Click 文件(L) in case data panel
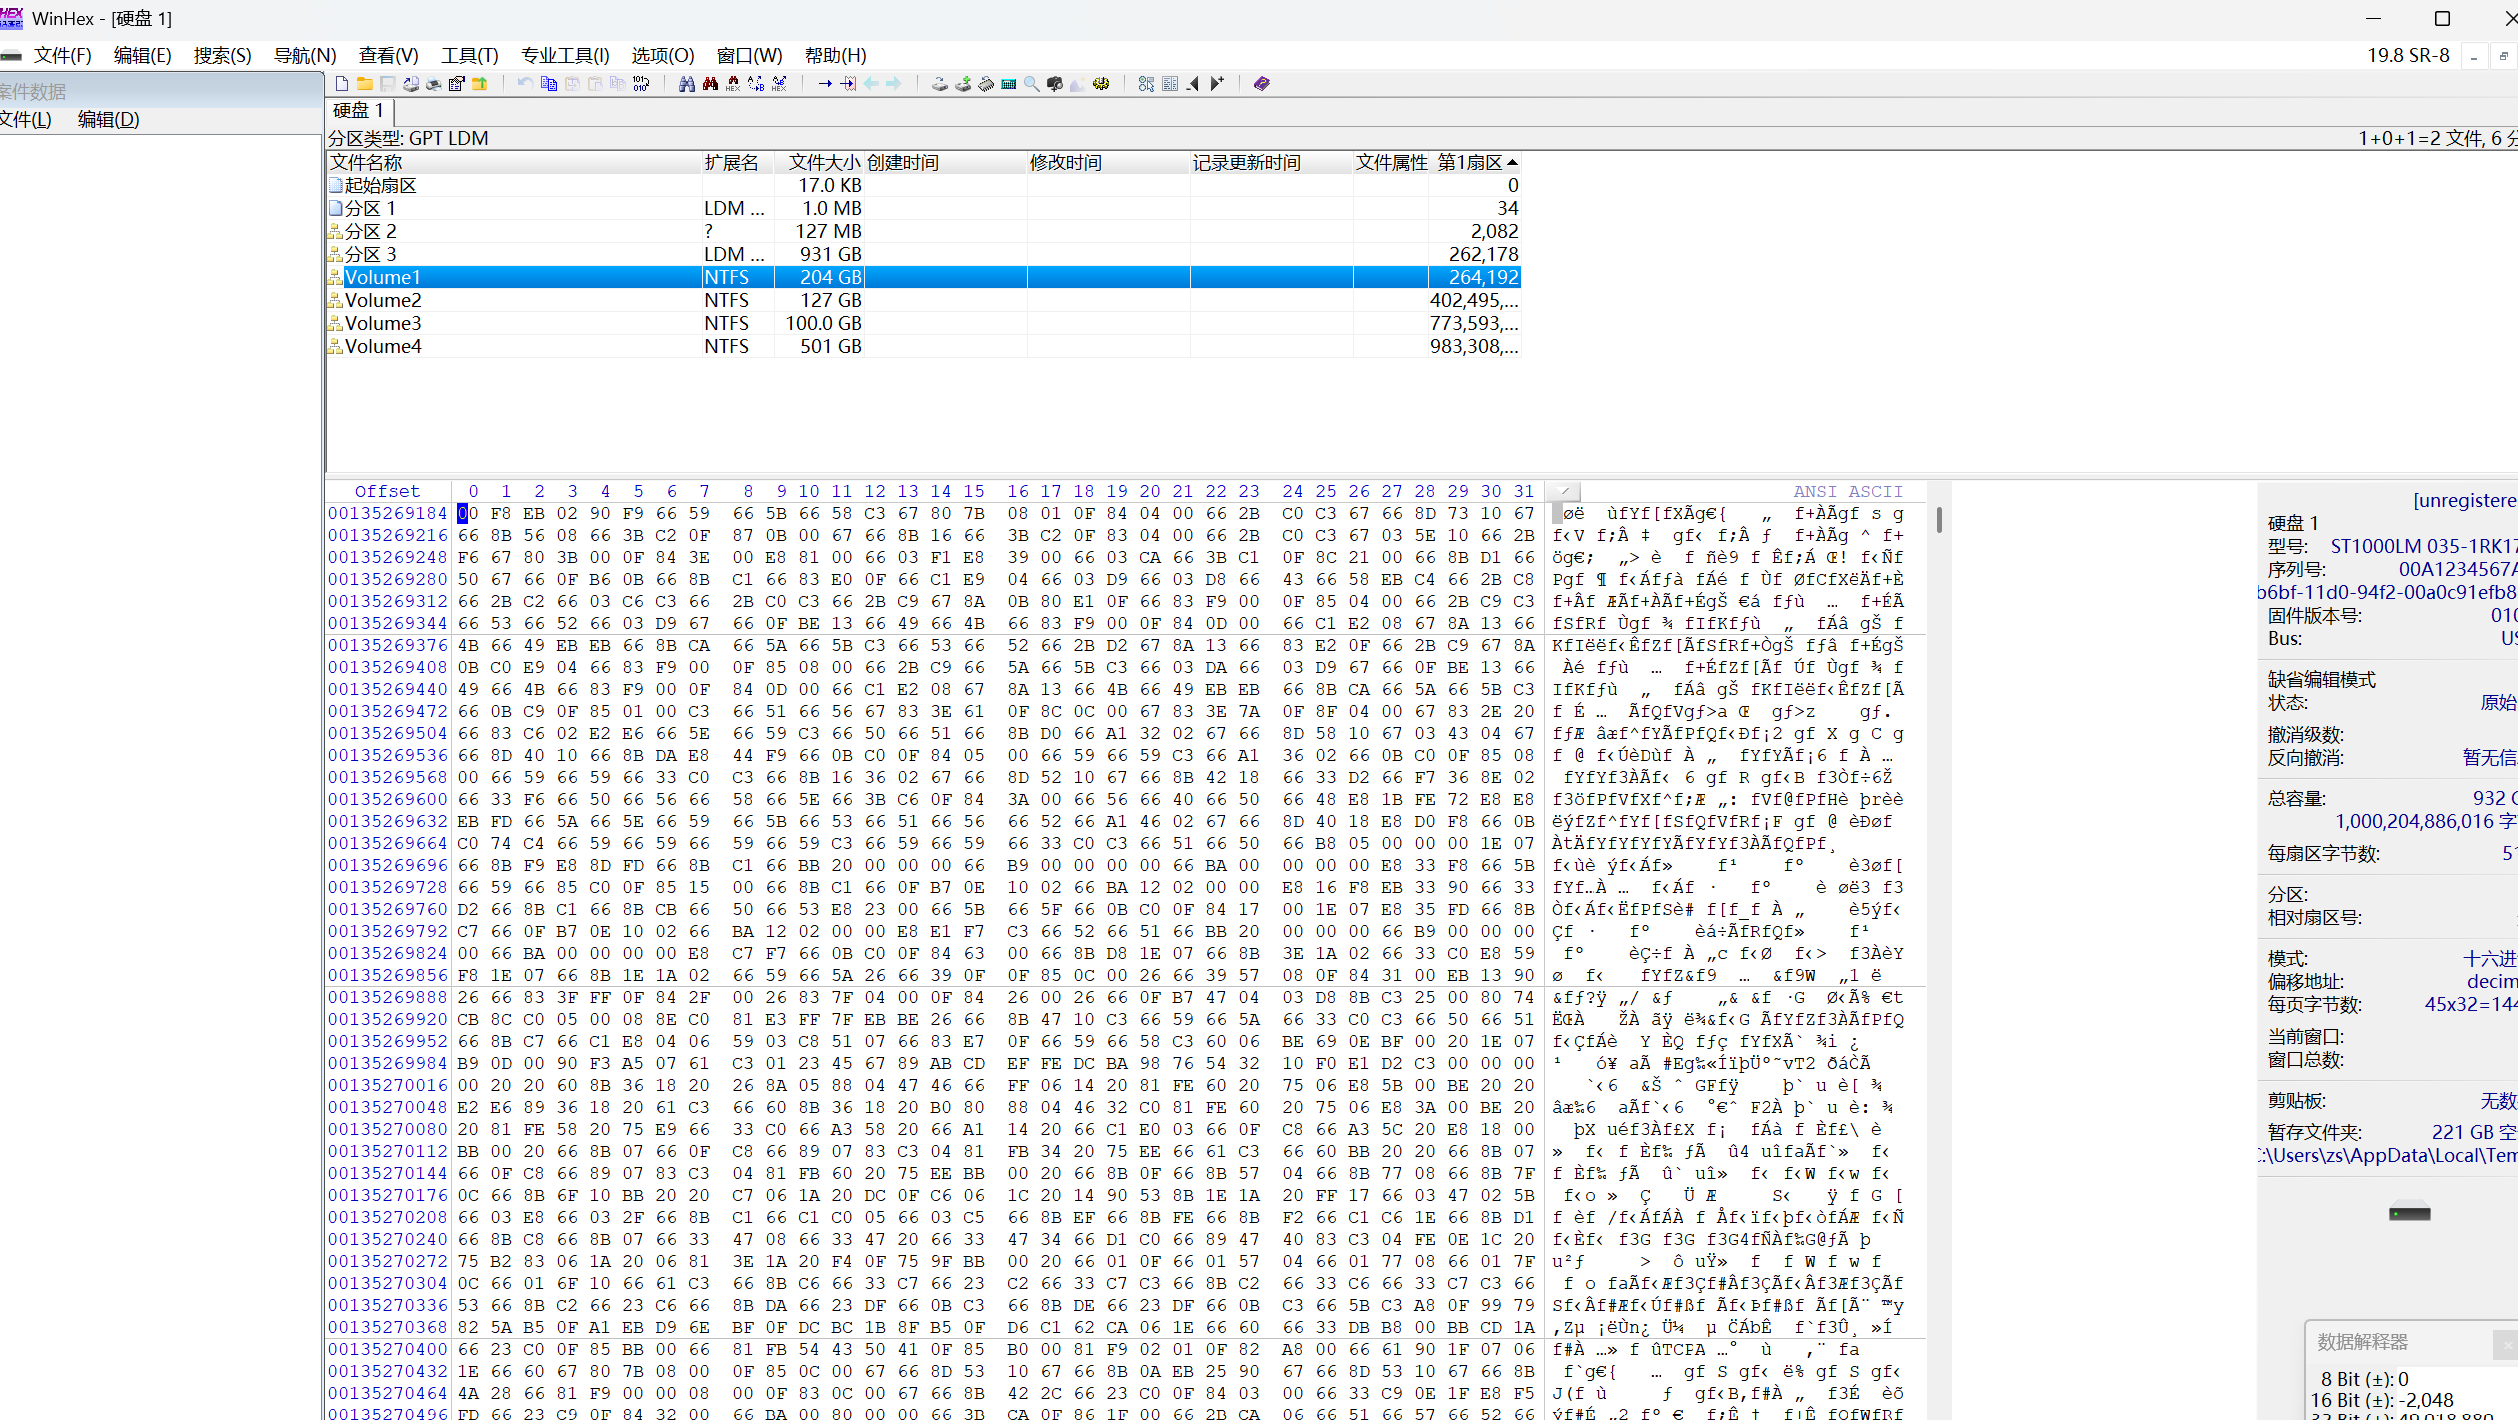The image size is (2518, 1420). pos(26,120)
